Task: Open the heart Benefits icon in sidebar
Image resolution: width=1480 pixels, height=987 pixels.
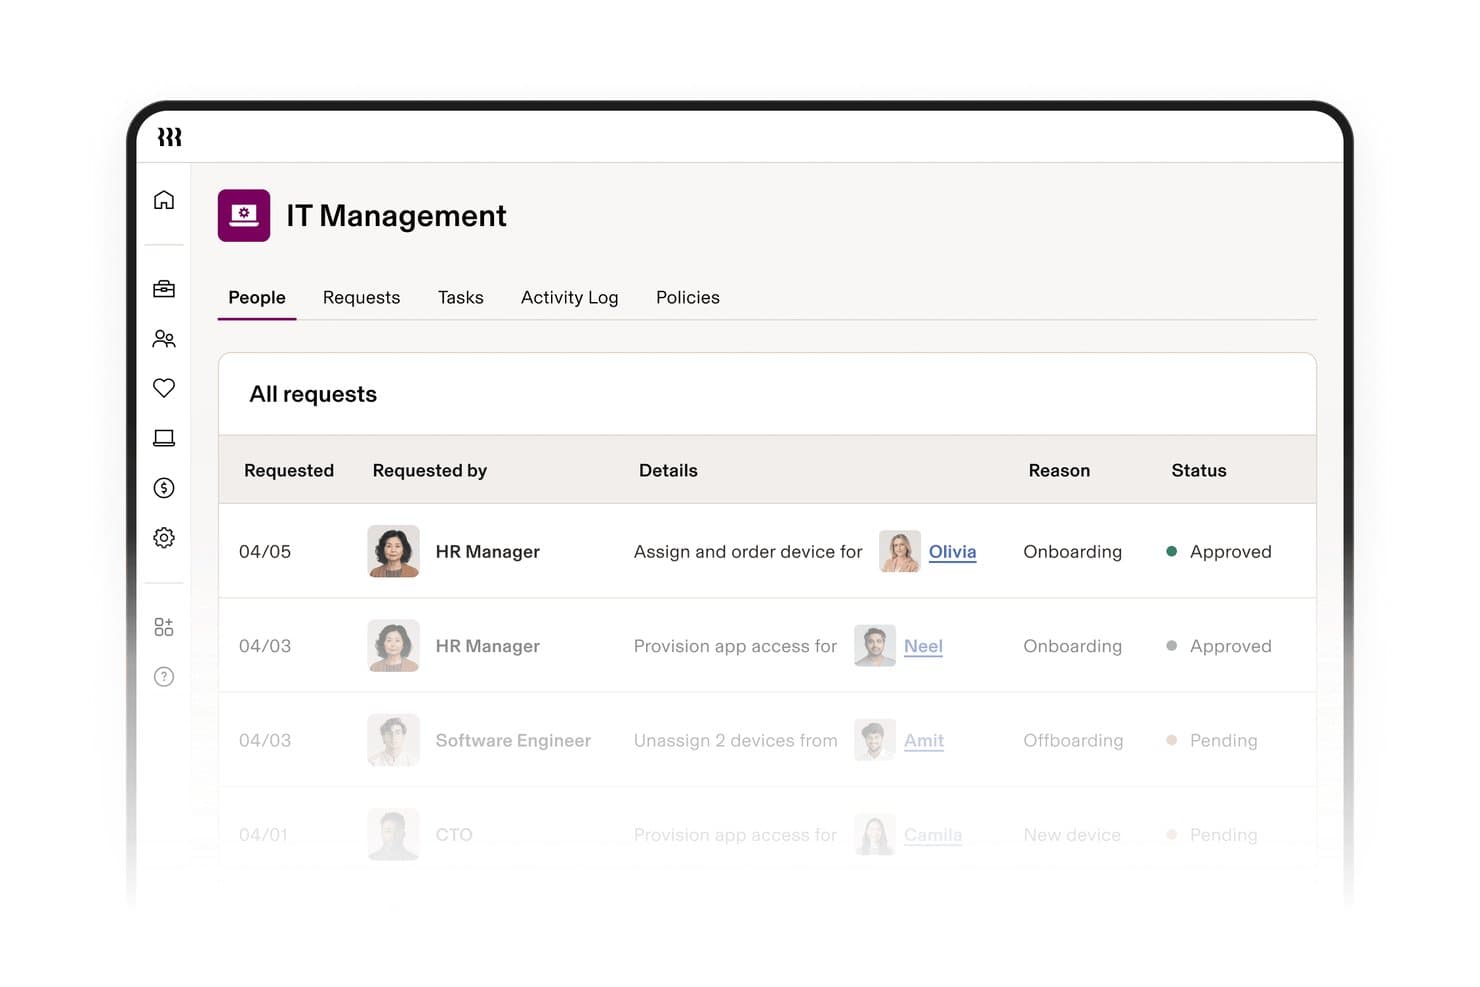Action: pyautogui.click(x=164, y=388)
